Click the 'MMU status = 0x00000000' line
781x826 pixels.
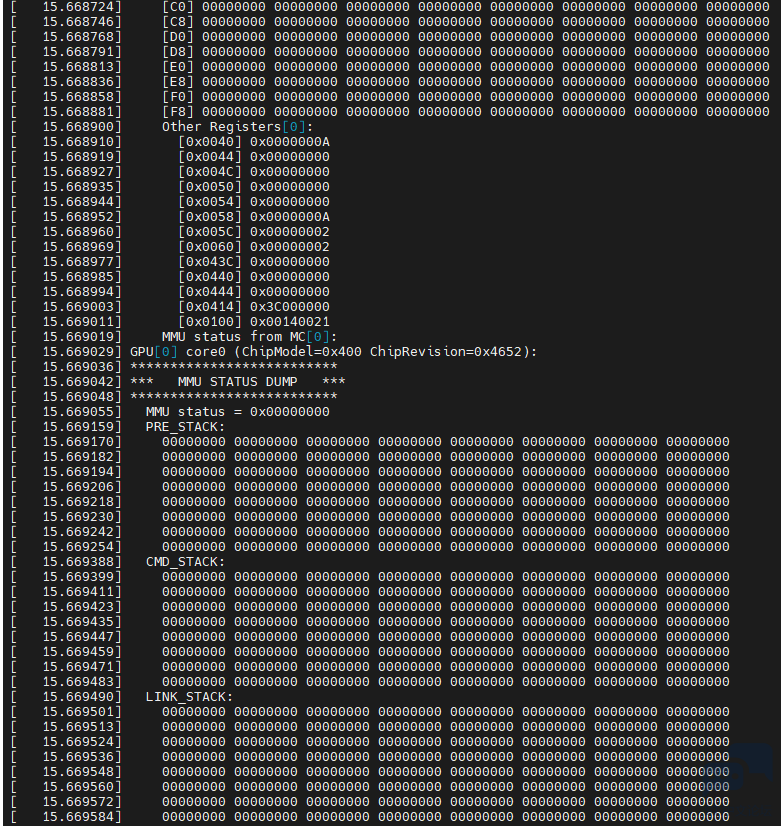238,412
